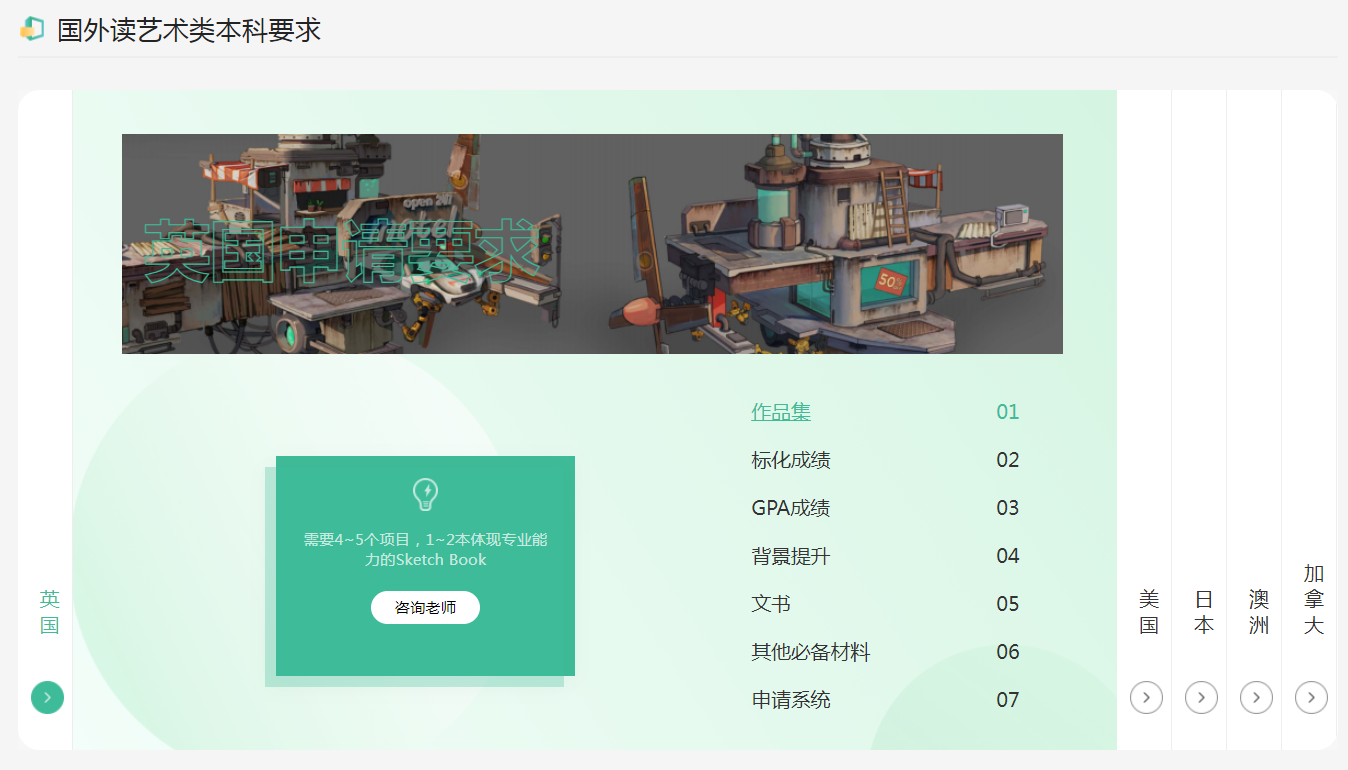This screenshot has height=770, width=1348.
Task: Expand the 日本 panel arrow
Action: pyautogui.click(x=1201, y=697)
